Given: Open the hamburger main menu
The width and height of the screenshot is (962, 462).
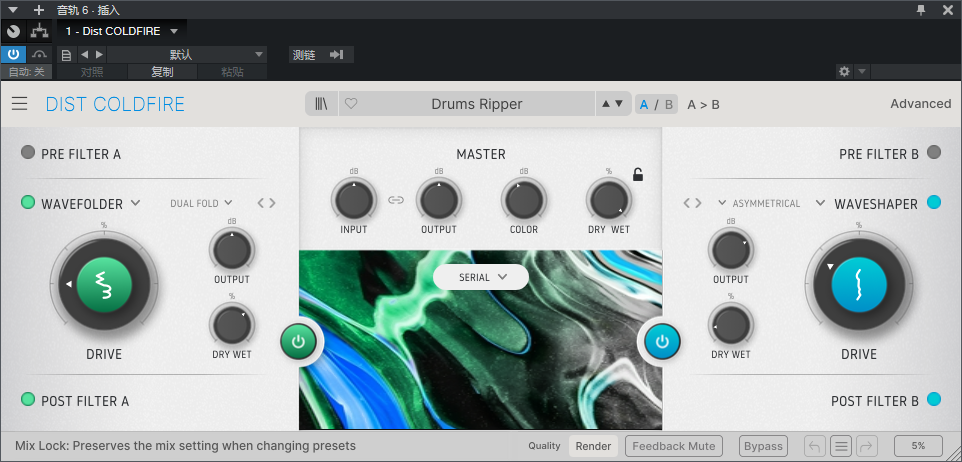Looking at the screenshot, I should (x=20, y=104).
